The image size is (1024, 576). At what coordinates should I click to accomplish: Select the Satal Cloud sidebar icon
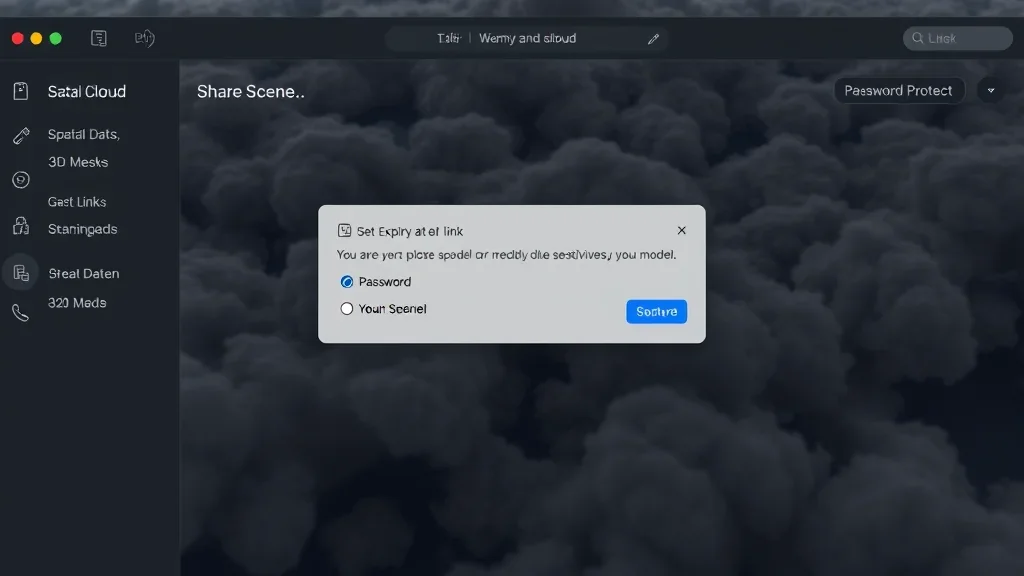pyautogui.click(x=21, y=91)
